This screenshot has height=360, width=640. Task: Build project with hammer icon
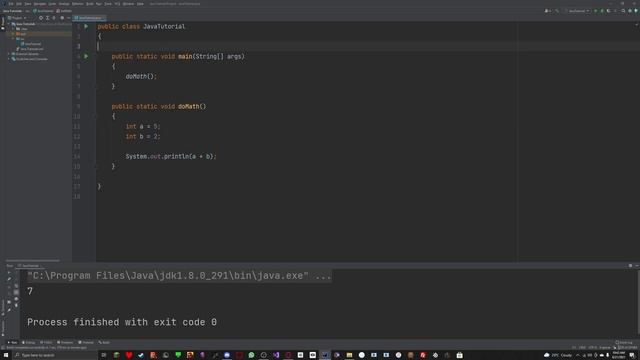coord(557,11)
